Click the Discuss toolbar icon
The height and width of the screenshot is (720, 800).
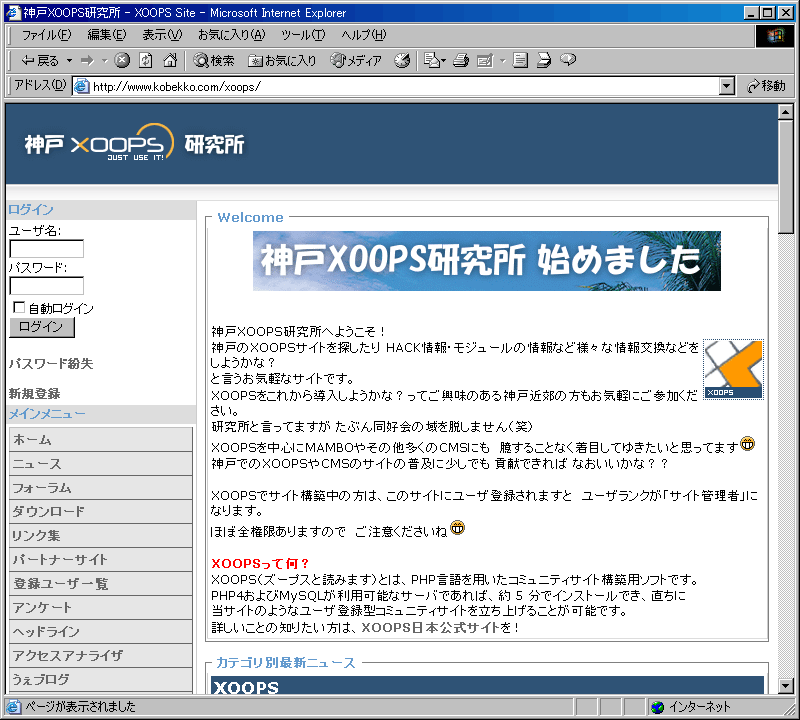click(520, 61)
